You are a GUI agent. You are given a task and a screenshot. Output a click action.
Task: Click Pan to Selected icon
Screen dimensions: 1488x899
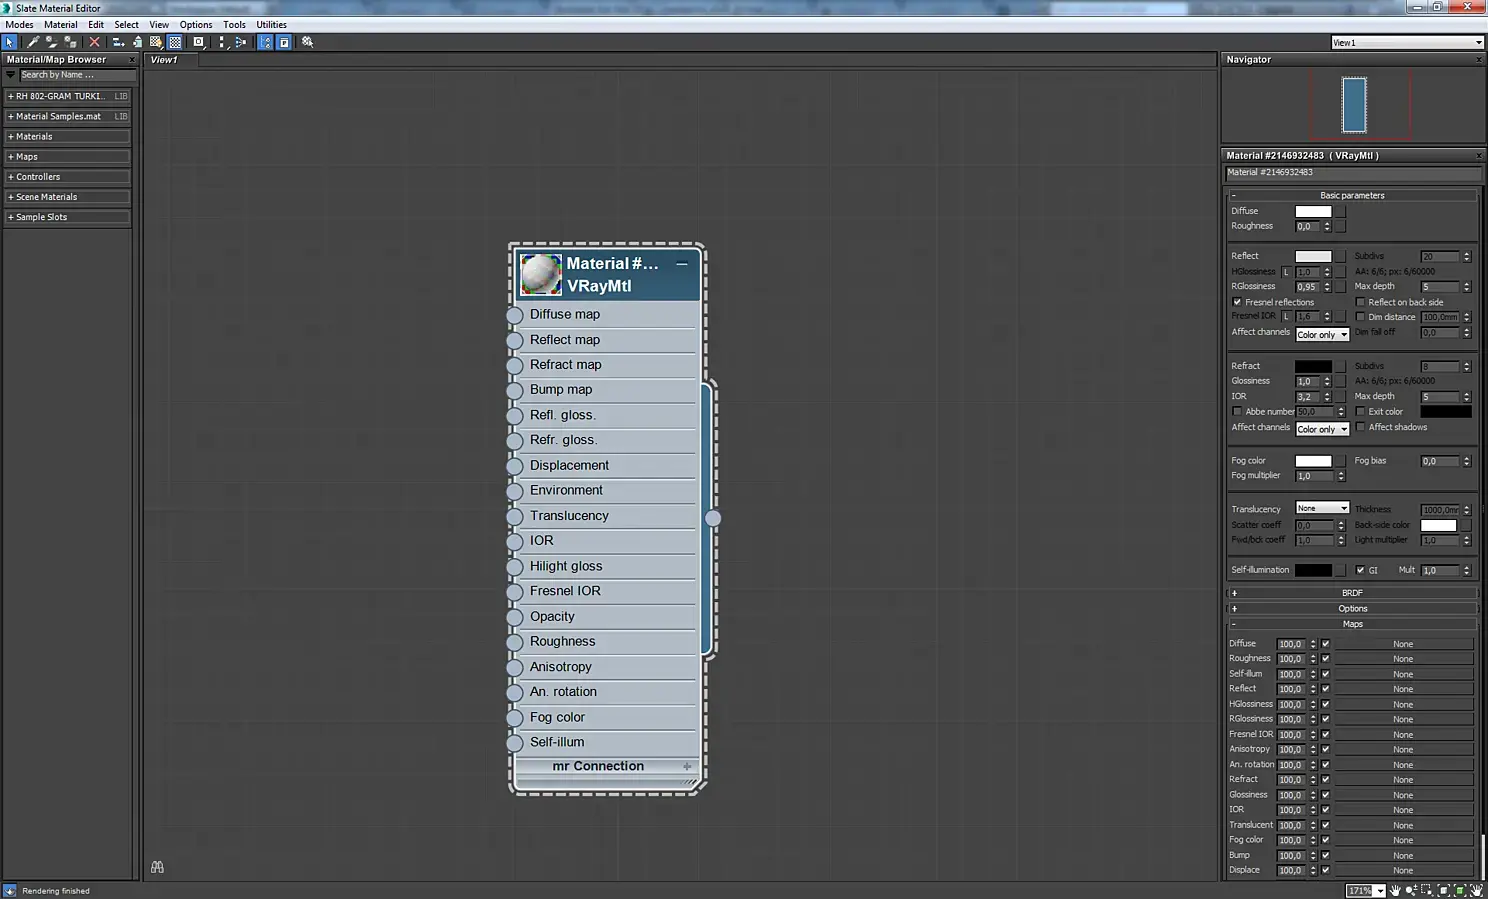click(x=1476, y=890)
